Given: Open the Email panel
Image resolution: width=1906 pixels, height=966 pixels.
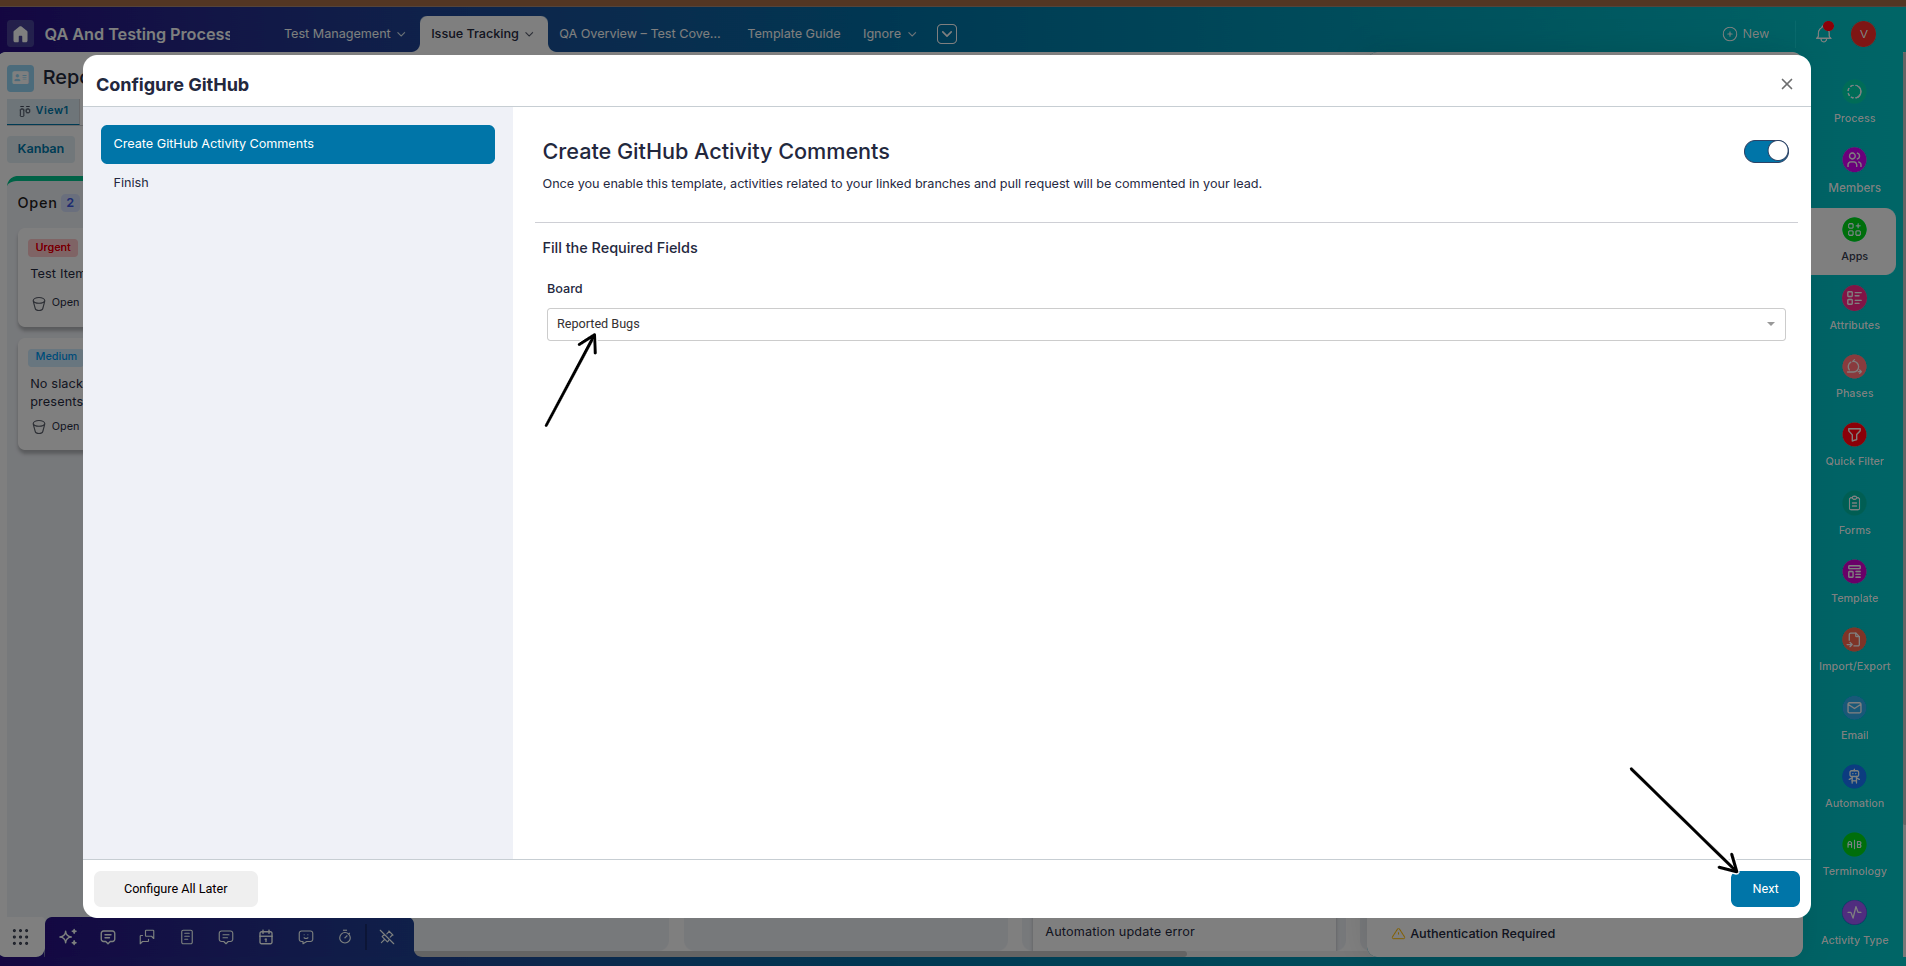Looking at the screenshot, I should click(x=1854, y=719).
